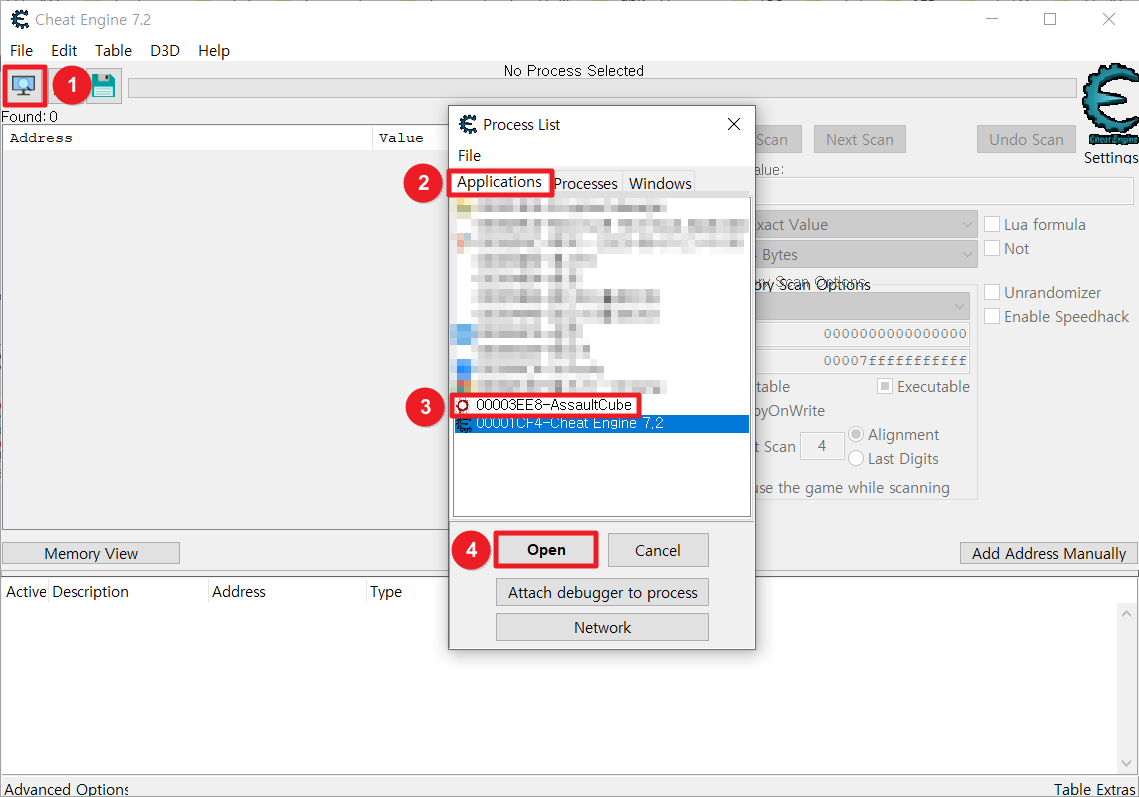Click the Open button

(x=546, y=550)
